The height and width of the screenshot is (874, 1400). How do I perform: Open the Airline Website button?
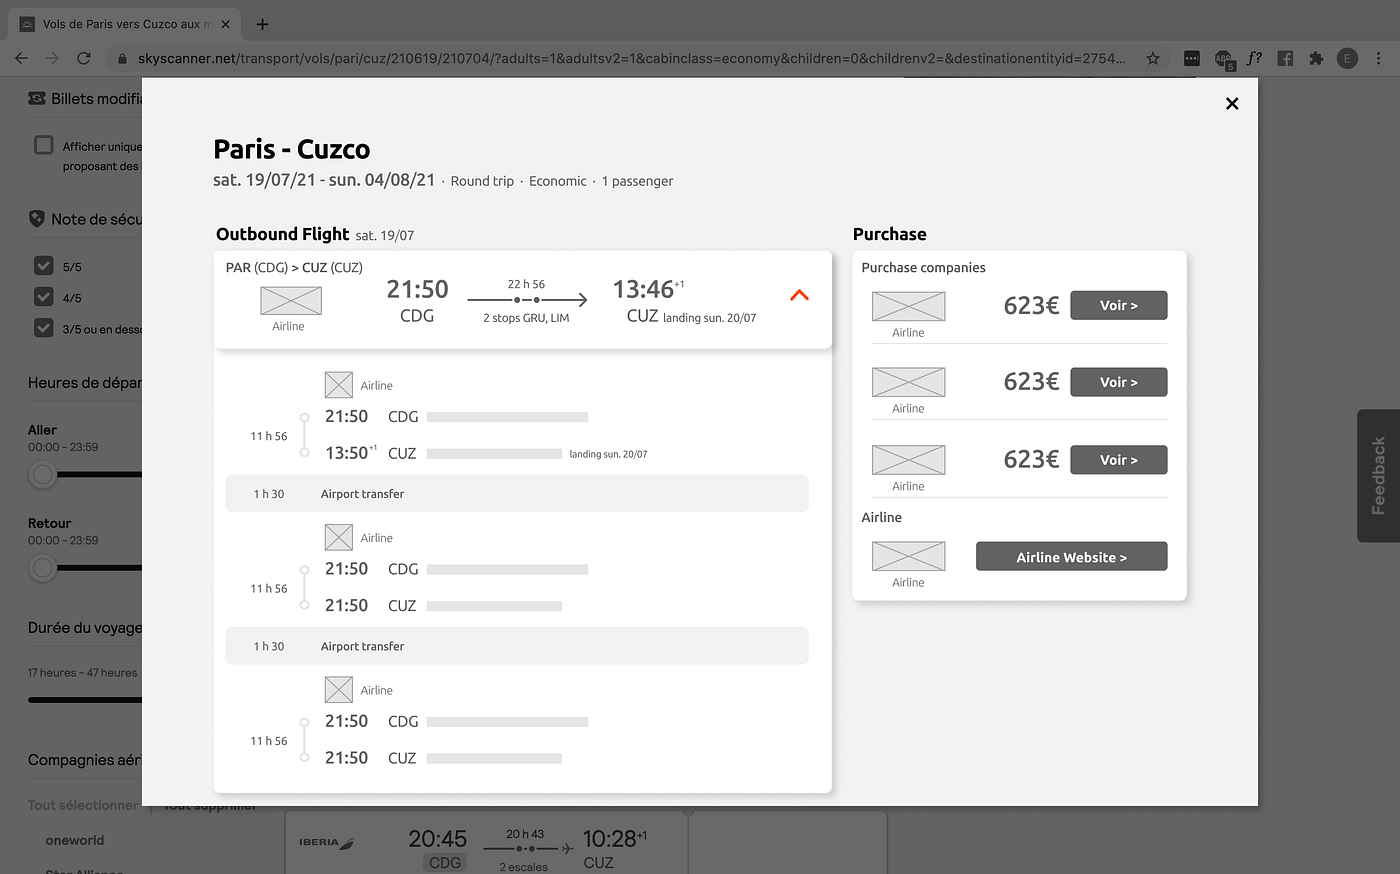point(1071,557)
